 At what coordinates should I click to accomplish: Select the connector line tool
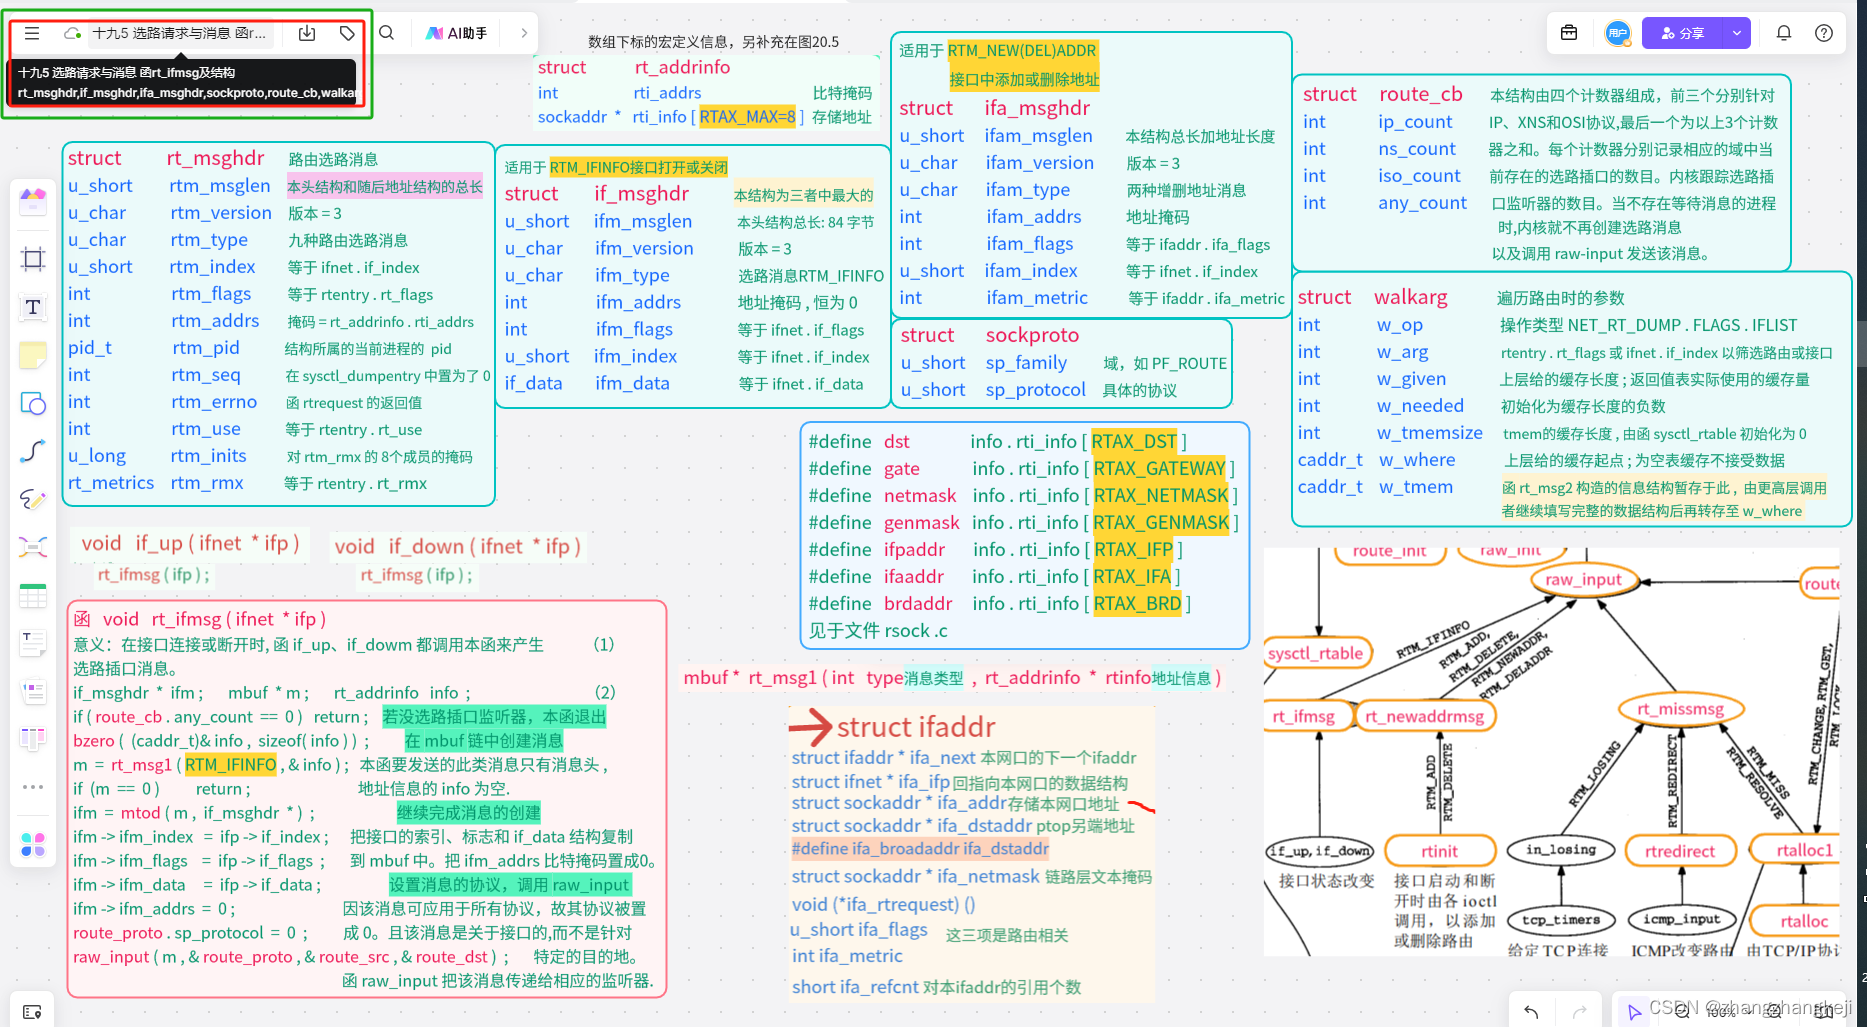(x=33, y=451)
